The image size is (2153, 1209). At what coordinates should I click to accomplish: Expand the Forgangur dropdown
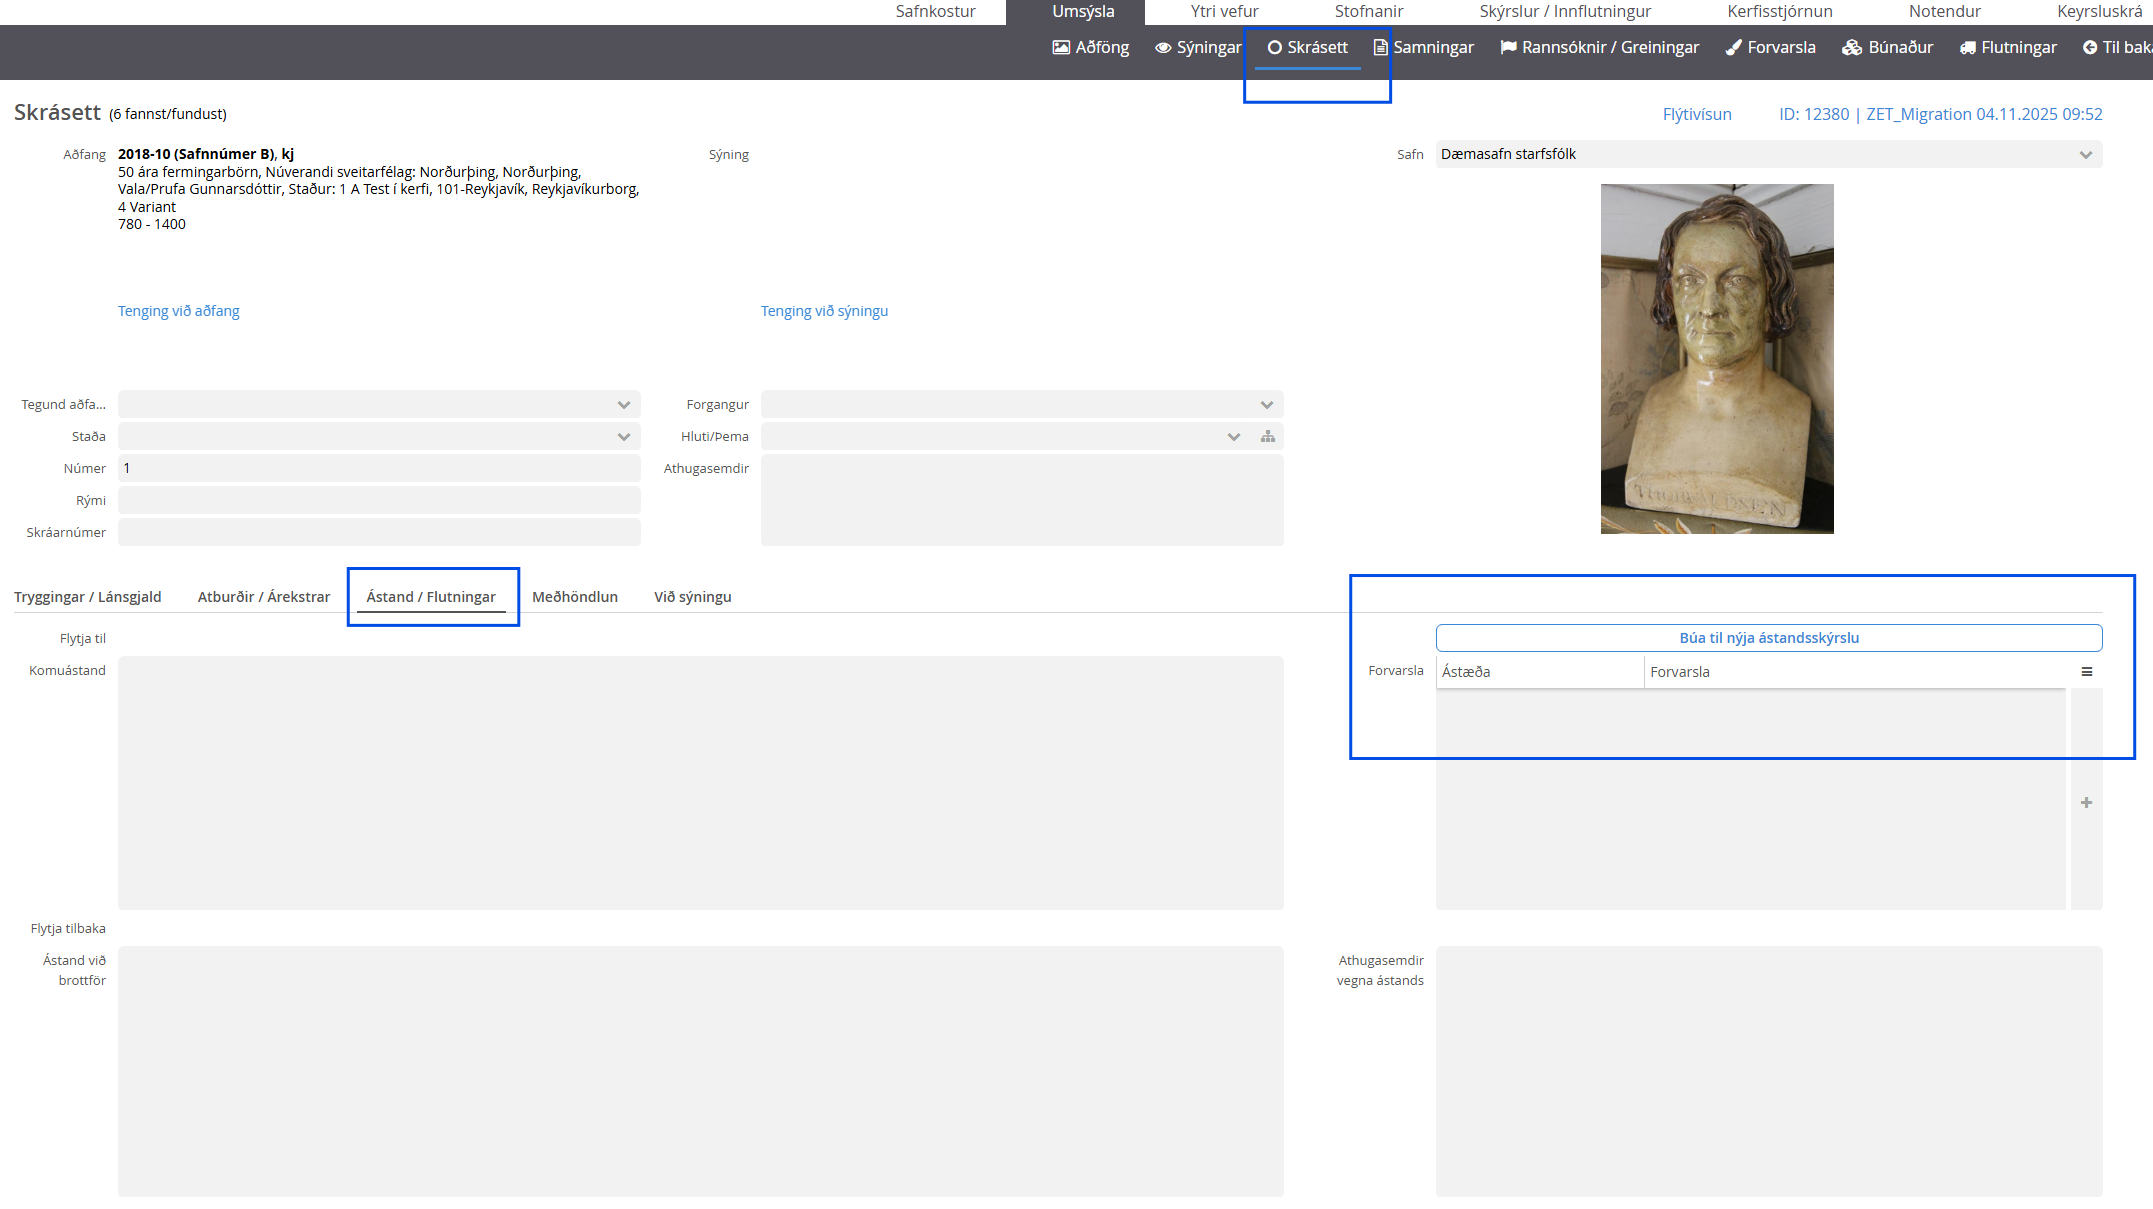(x=1266, y=405)
